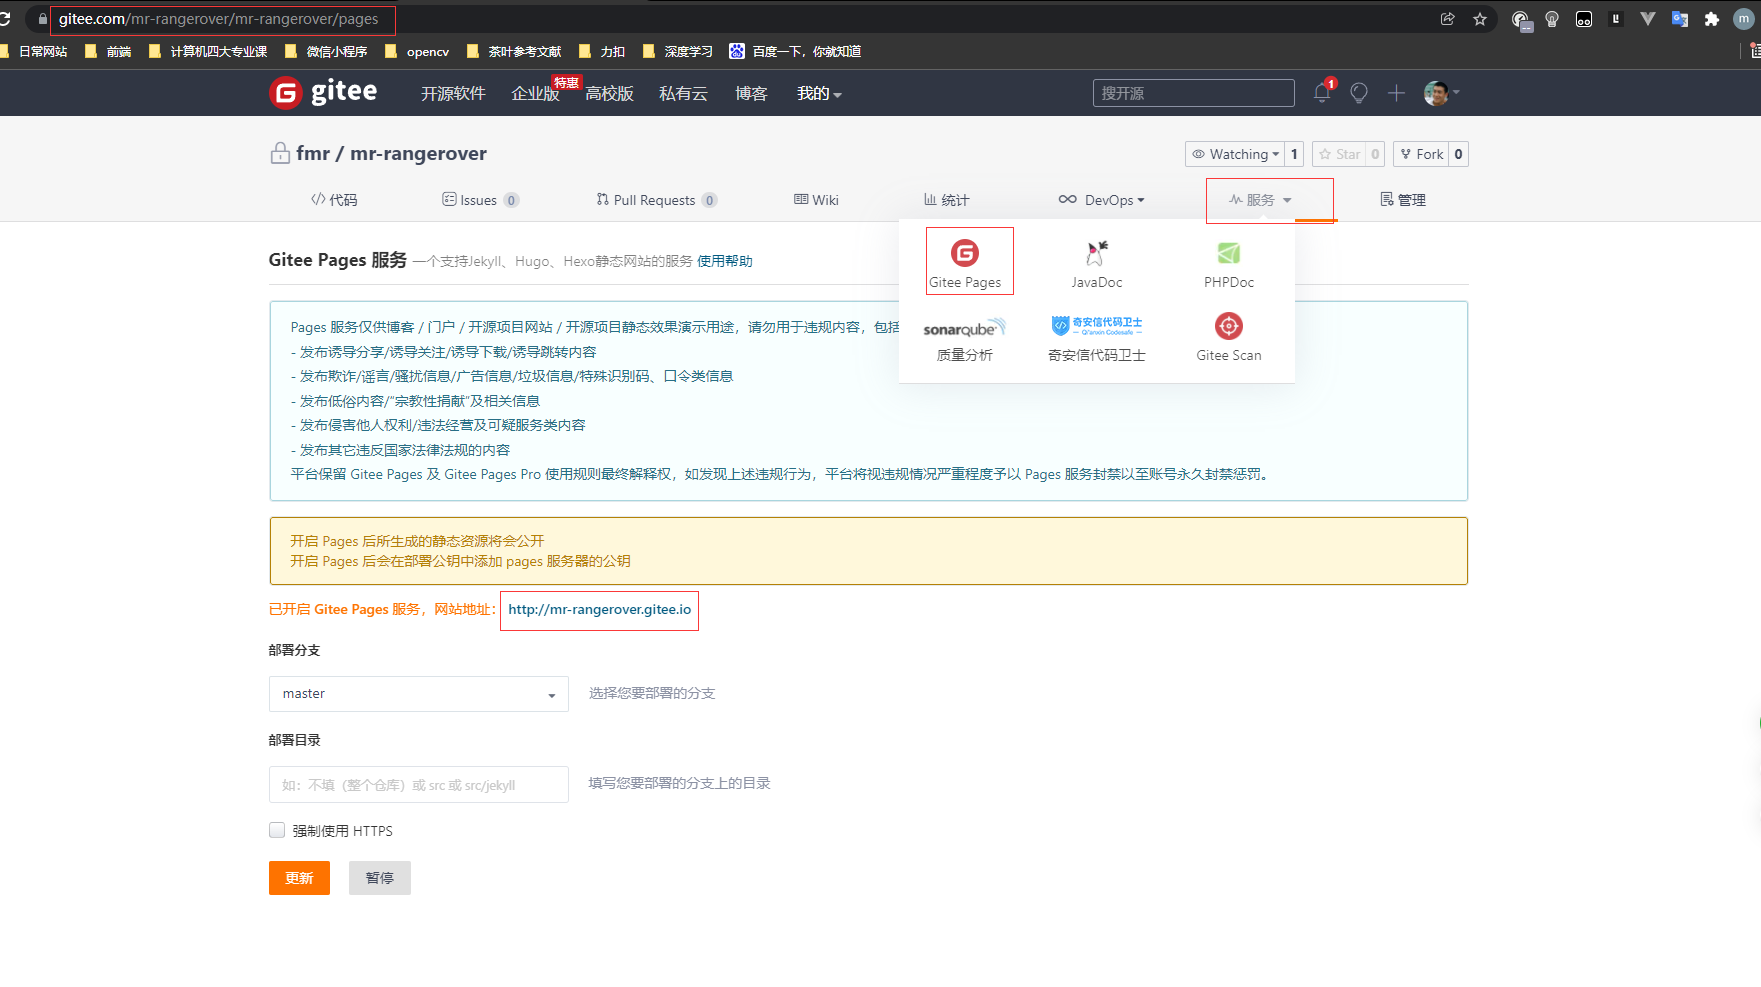Collapse the 服务 dropdown tab
The width and height of the screenshot is (1761, 987).
point(1260,200)
